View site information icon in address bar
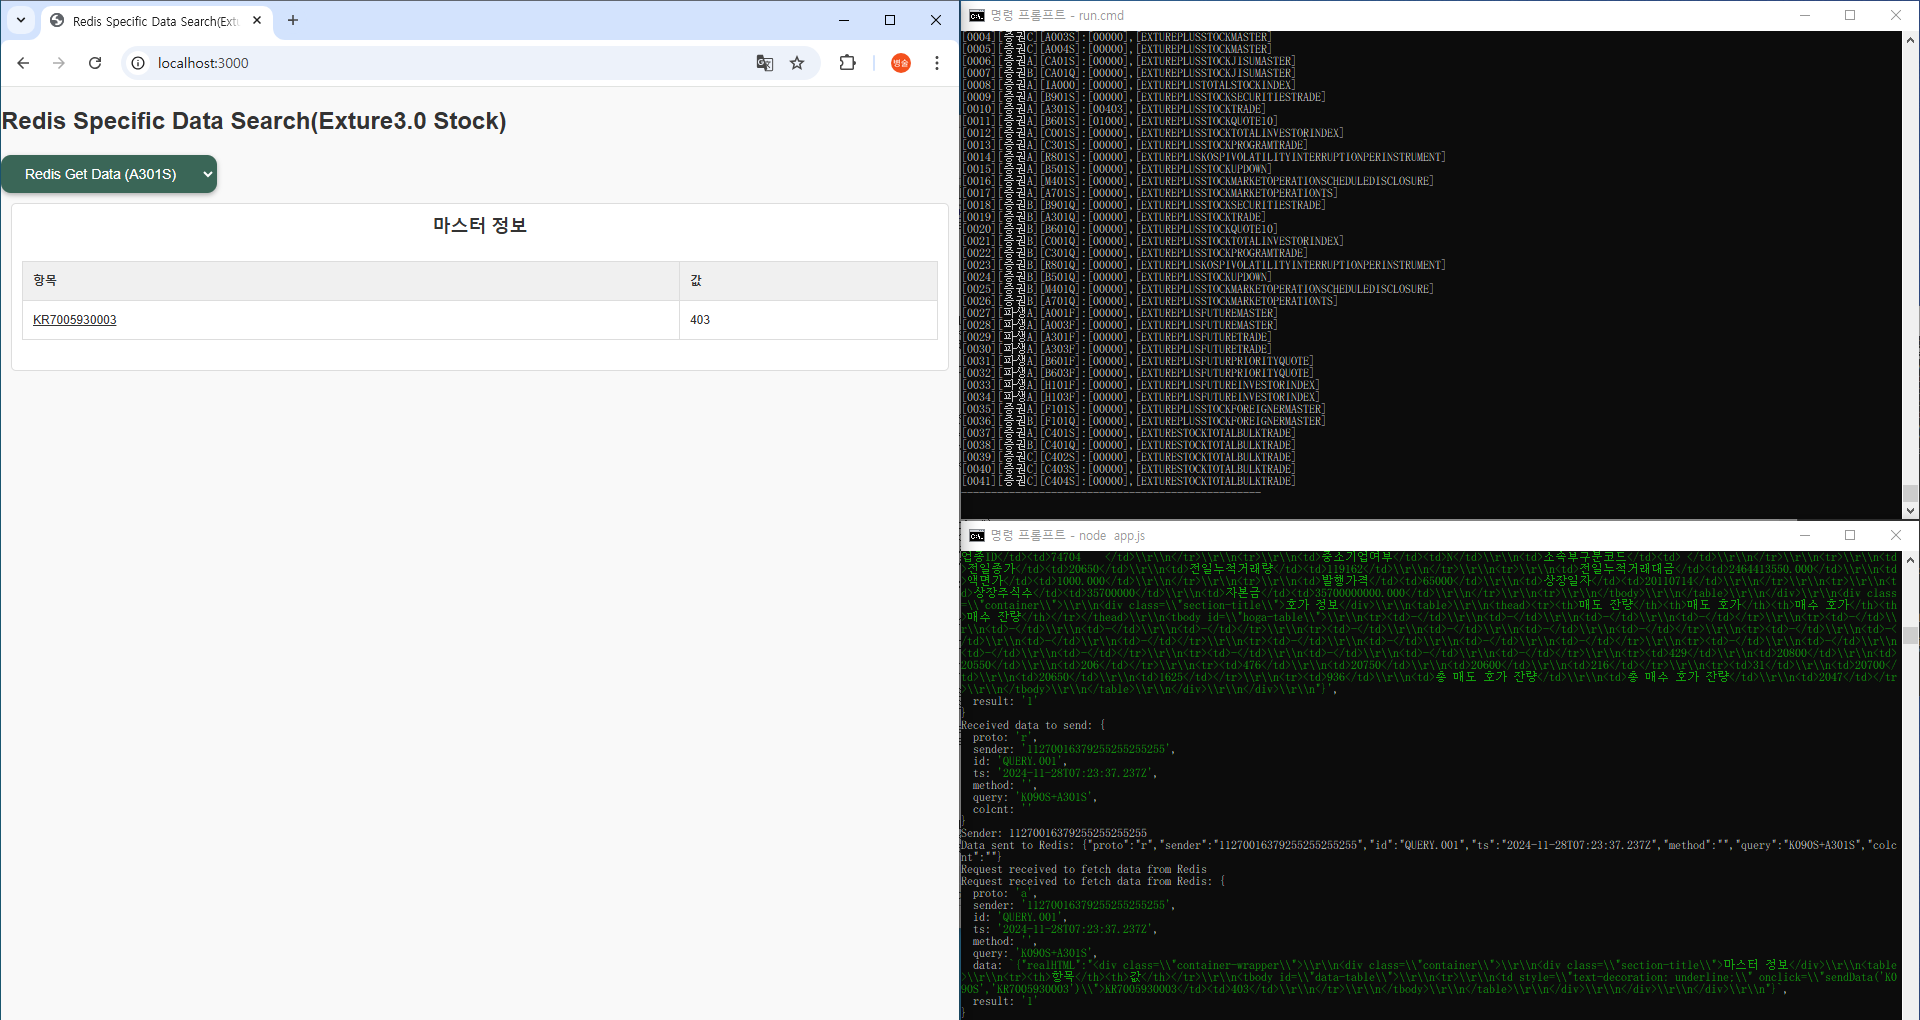The width and height of the screenshot is (1920, 1020). click(x=138, y=63)
